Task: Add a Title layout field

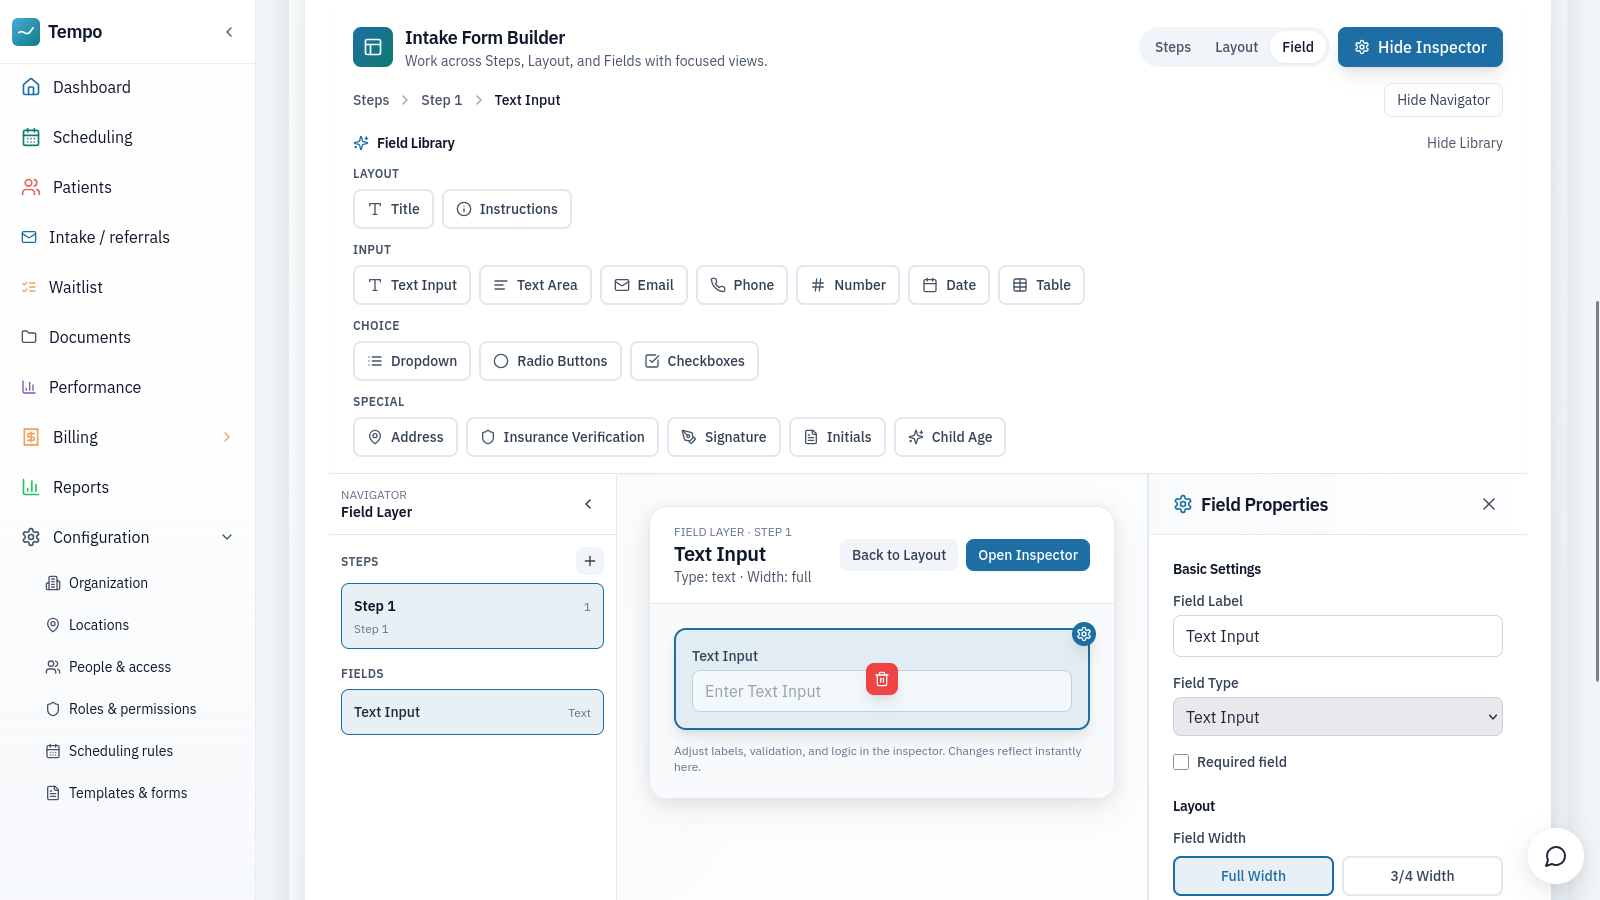Action: (393, 209)
